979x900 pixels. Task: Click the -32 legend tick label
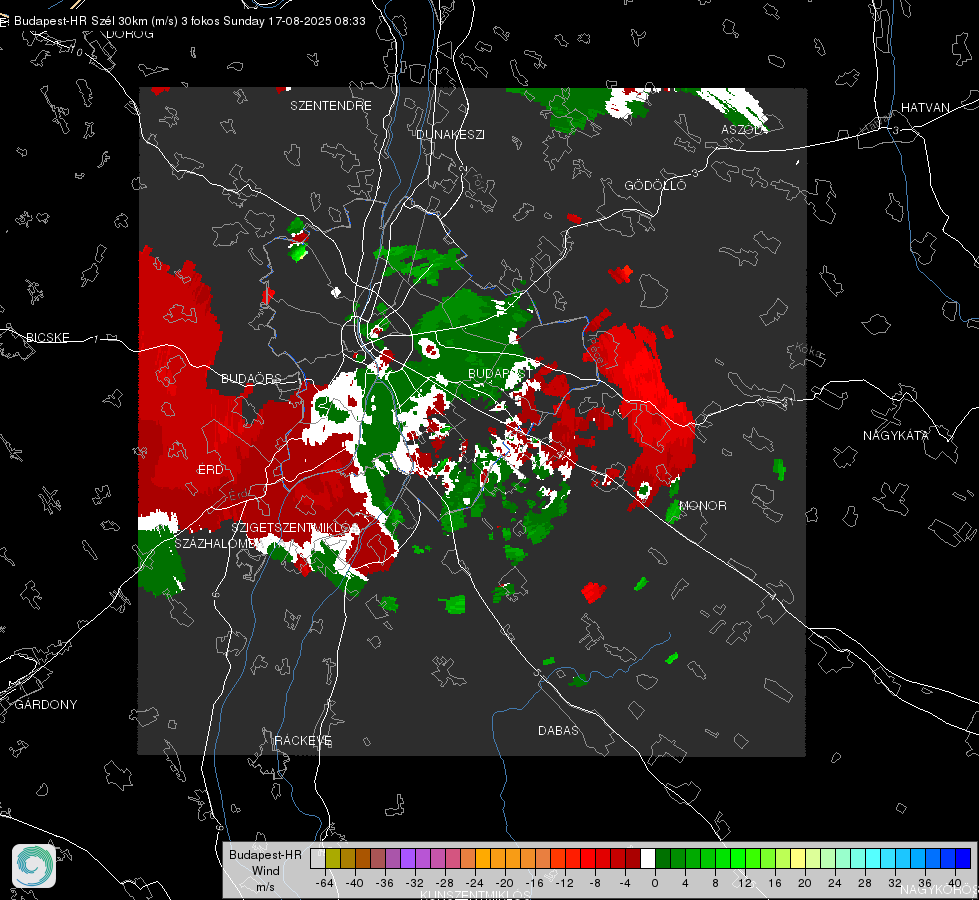[x=415, y=883]
